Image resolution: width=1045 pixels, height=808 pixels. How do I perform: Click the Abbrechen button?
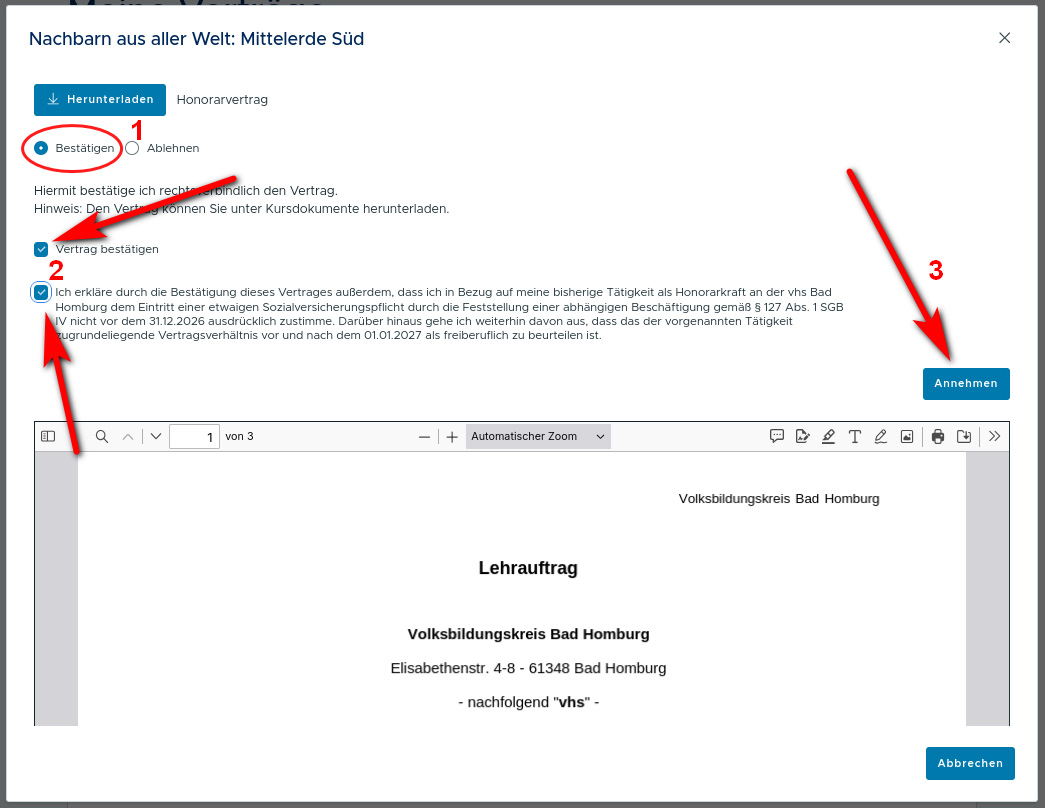click(969, 763)
